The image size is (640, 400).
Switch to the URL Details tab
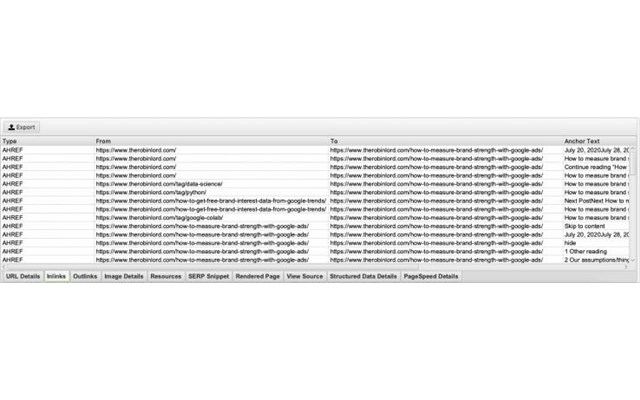pyautogui.click(x=23, y=276)
